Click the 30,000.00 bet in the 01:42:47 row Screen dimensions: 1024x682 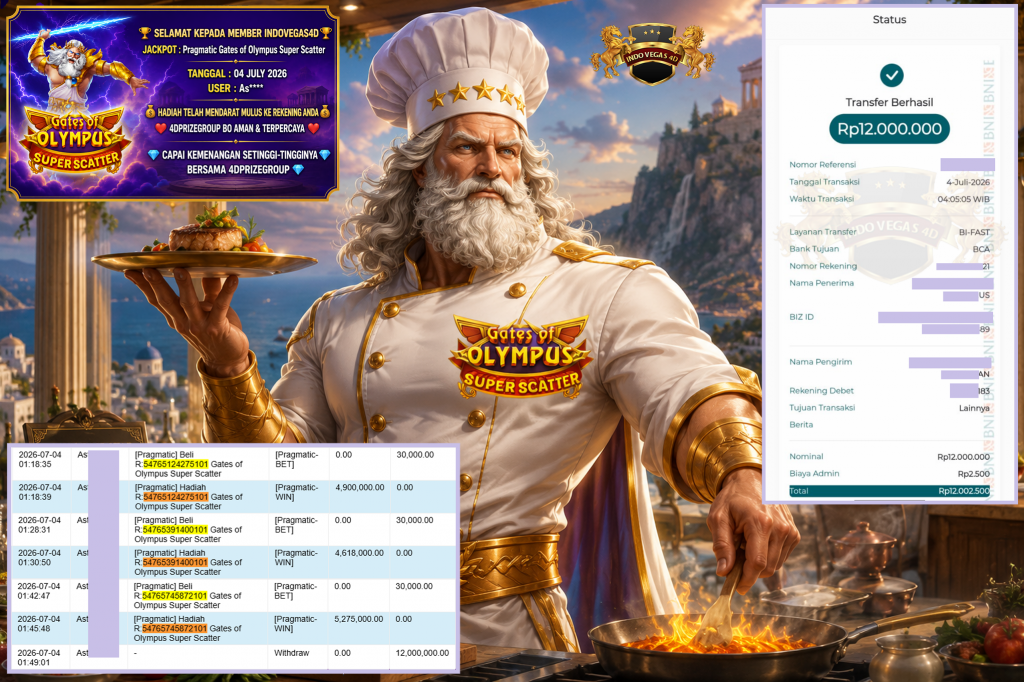pos(414,586)
